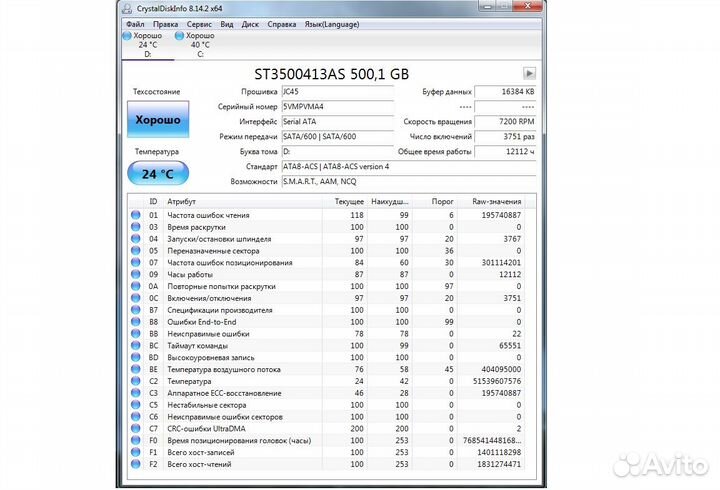Open the Правка menu

pos(165,24)
